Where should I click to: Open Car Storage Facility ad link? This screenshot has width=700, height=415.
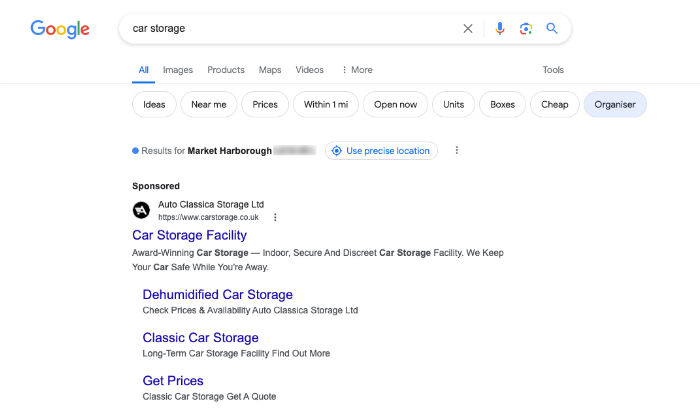[189, 235]
